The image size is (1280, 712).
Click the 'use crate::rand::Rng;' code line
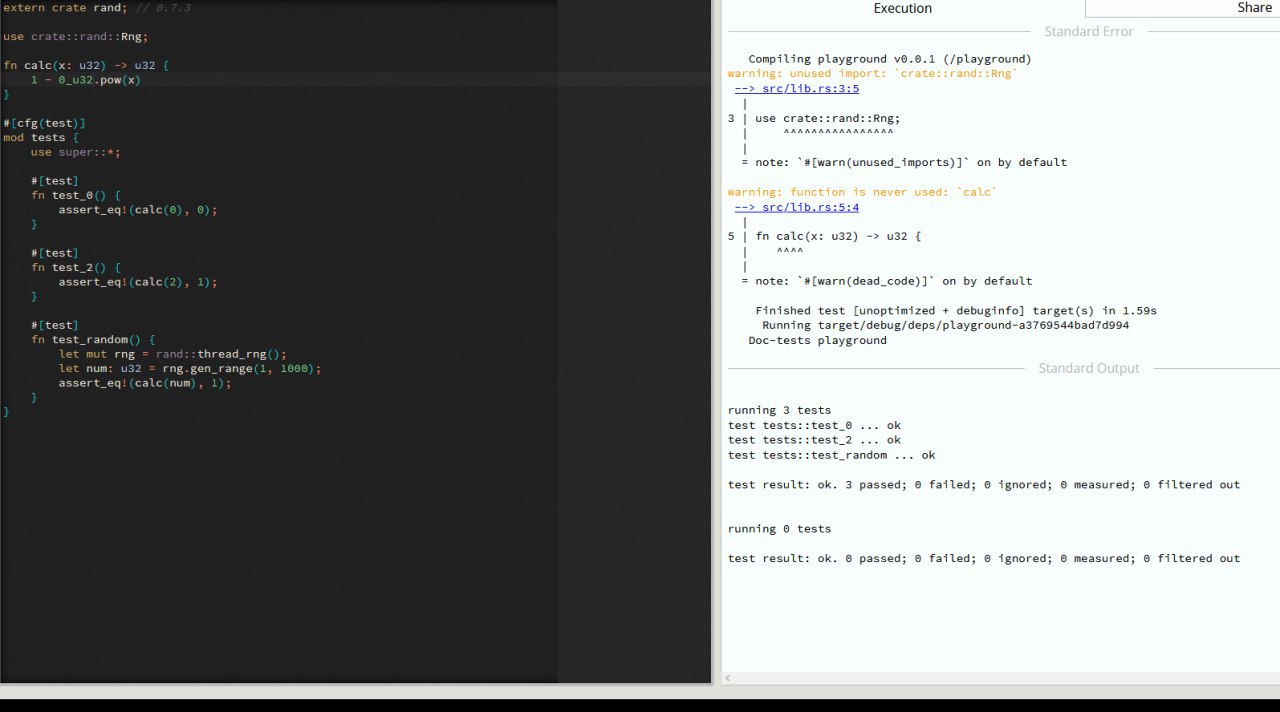pos(76,36)
